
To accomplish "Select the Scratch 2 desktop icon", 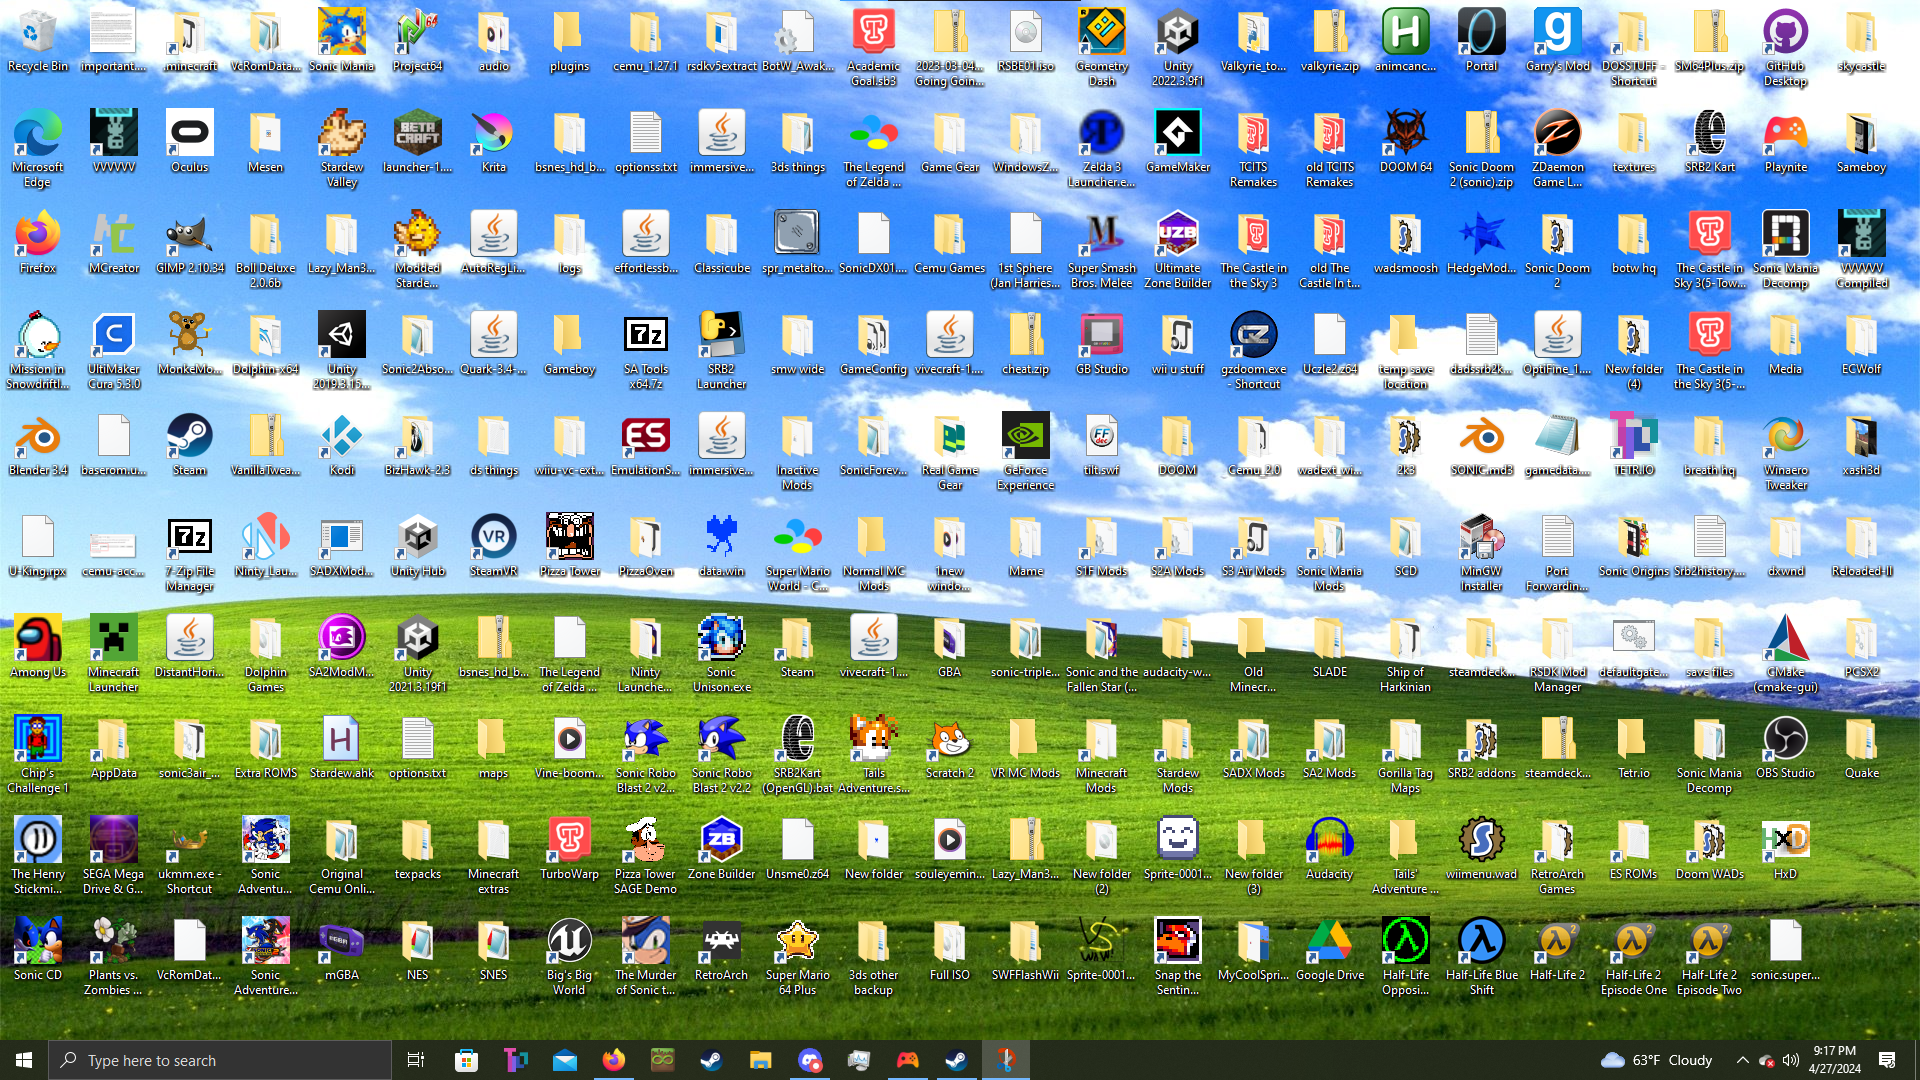I will [x=950, y=748].
